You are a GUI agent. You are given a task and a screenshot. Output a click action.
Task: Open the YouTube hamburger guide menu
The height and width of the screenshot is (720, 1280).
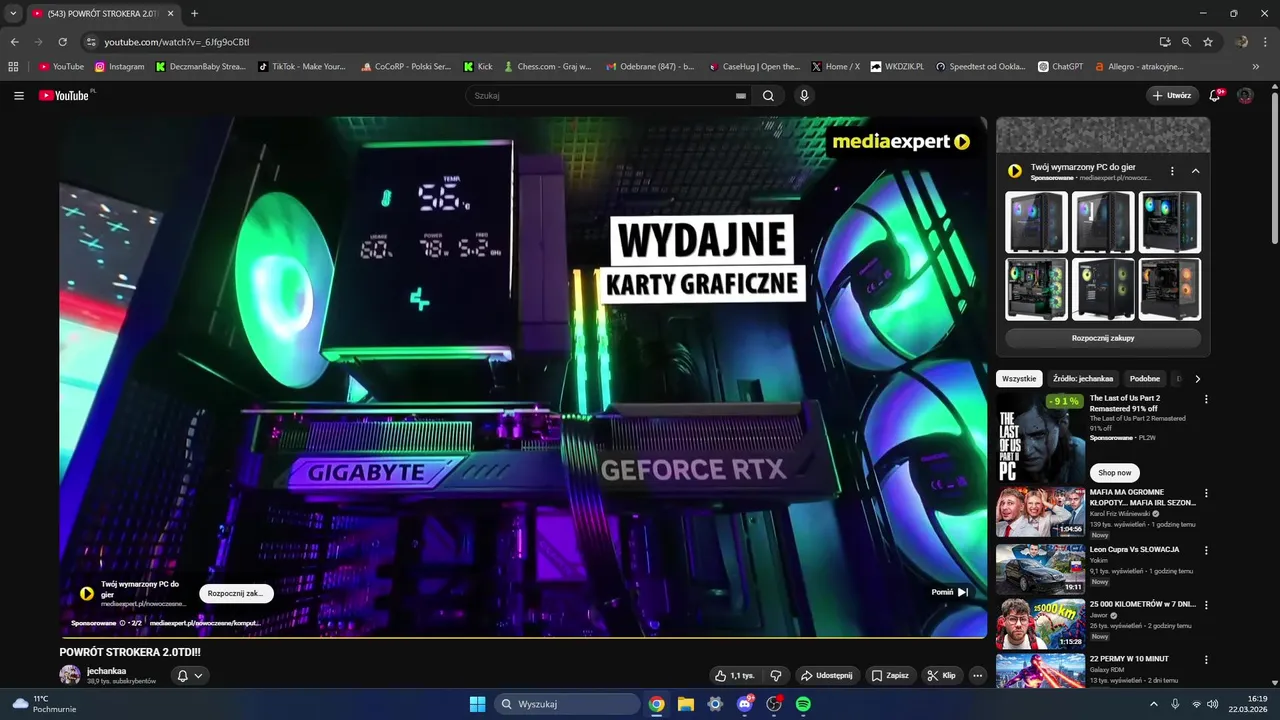click(x=19, y=96)
